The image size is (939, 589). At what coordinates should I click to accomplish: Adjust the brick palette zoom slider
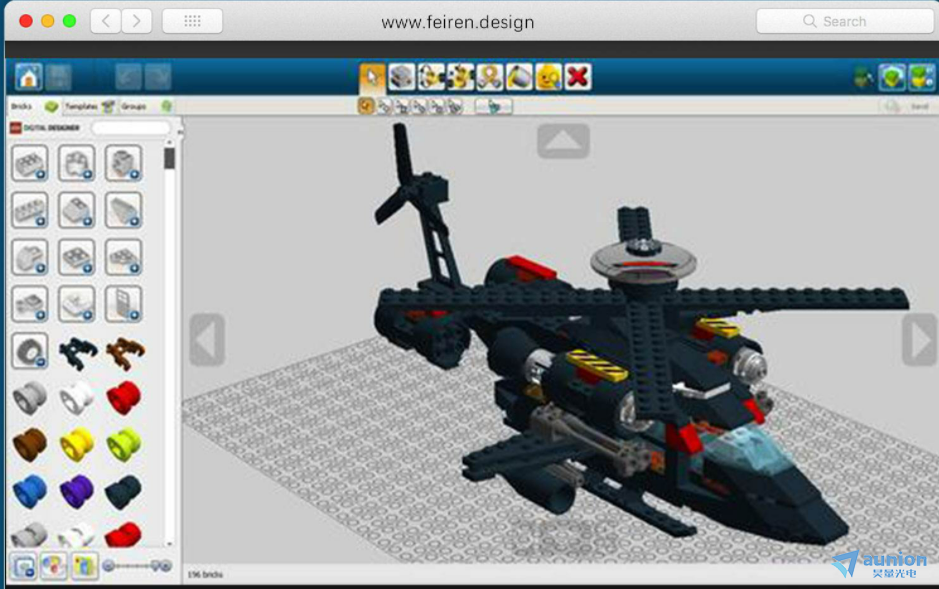pyautogui.click(x=137, y=566)
